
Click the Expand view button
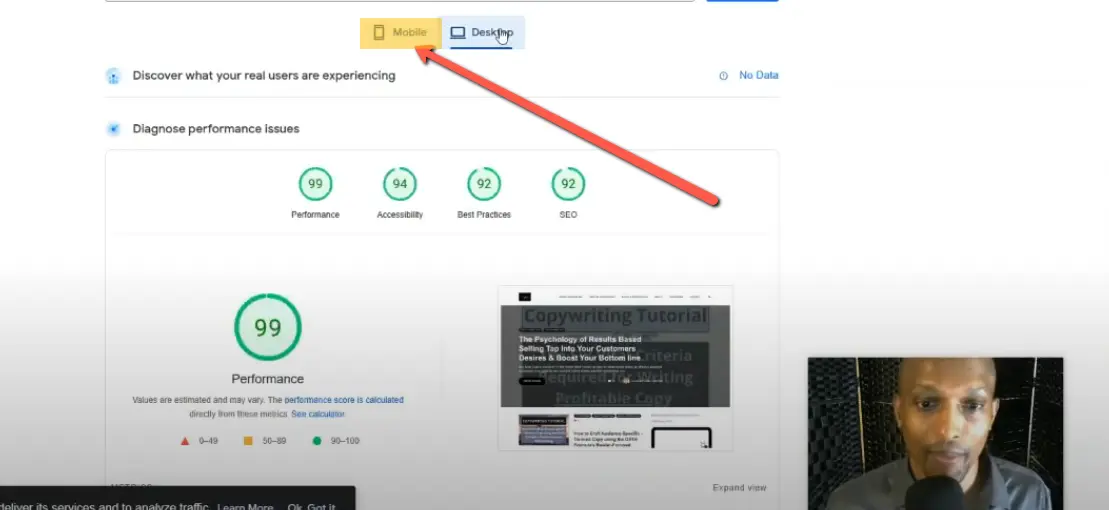coord(739,487)
